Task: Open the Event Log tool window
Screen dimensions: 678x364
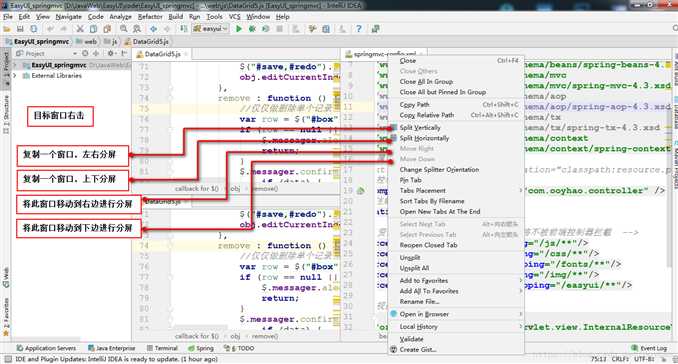Action: [649, 348]
